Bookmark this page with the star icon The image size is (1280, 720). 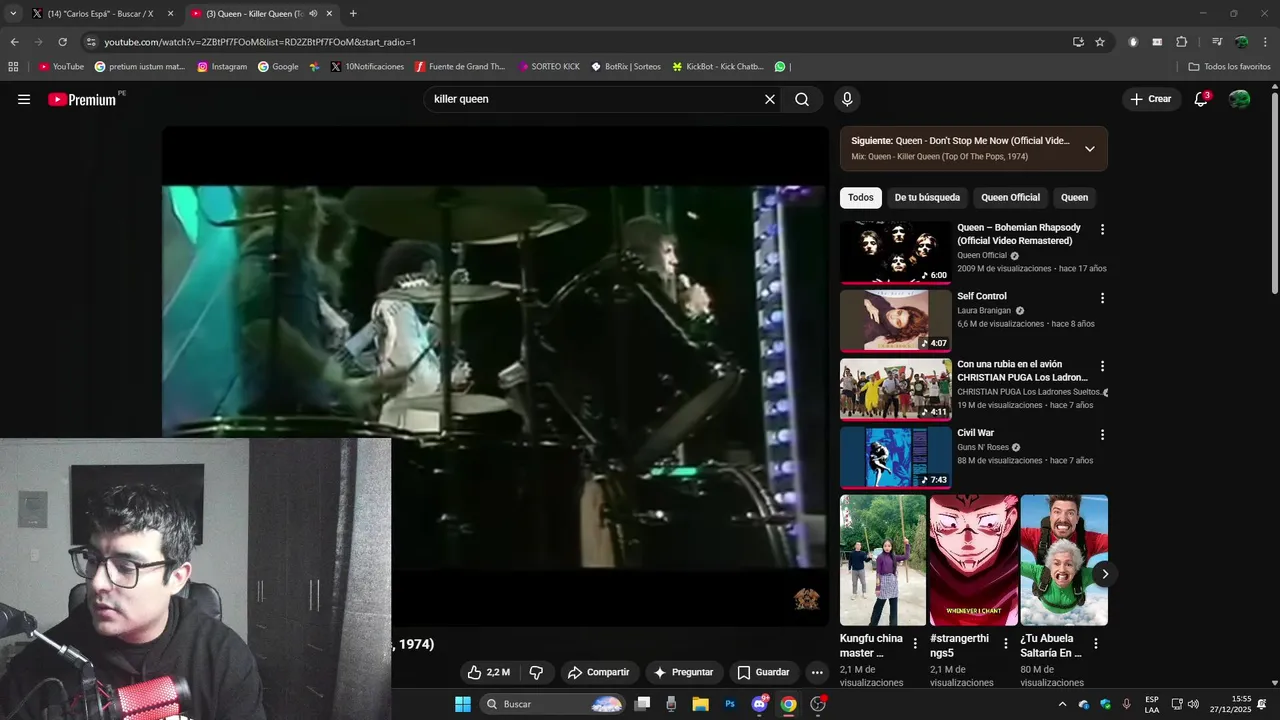(1100, 42)
